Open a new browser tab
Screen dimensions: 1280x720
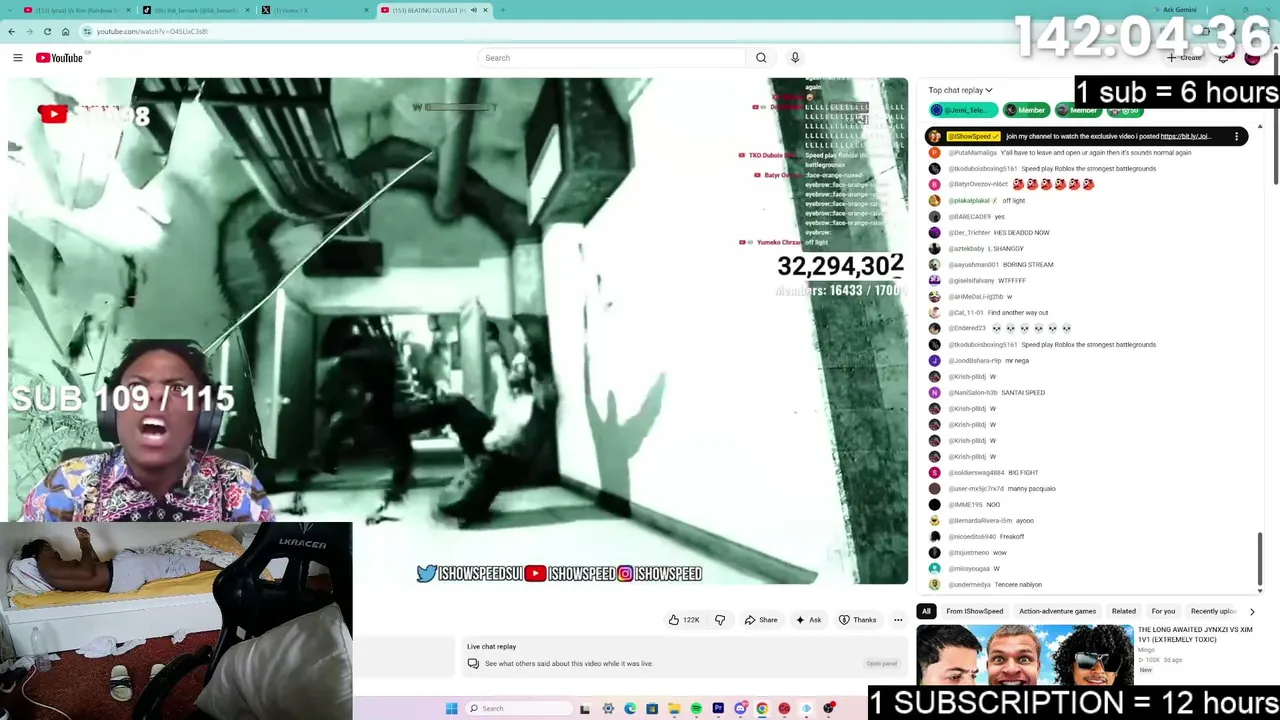[502, 10]
